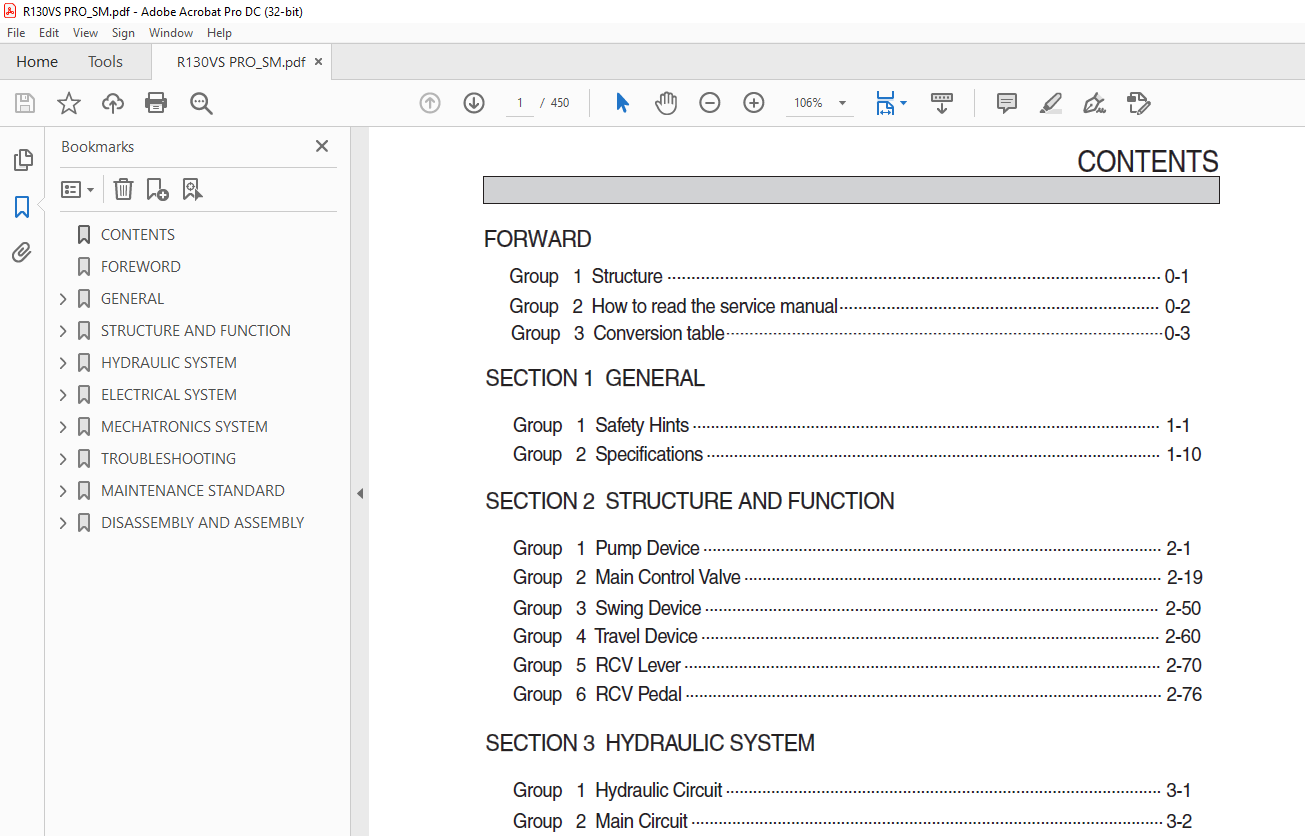Image resolution: width=1305 pixels, height=836 pixels.
Task: Click 'Conversion table' contents entry
Action: [x=659, y=333]
